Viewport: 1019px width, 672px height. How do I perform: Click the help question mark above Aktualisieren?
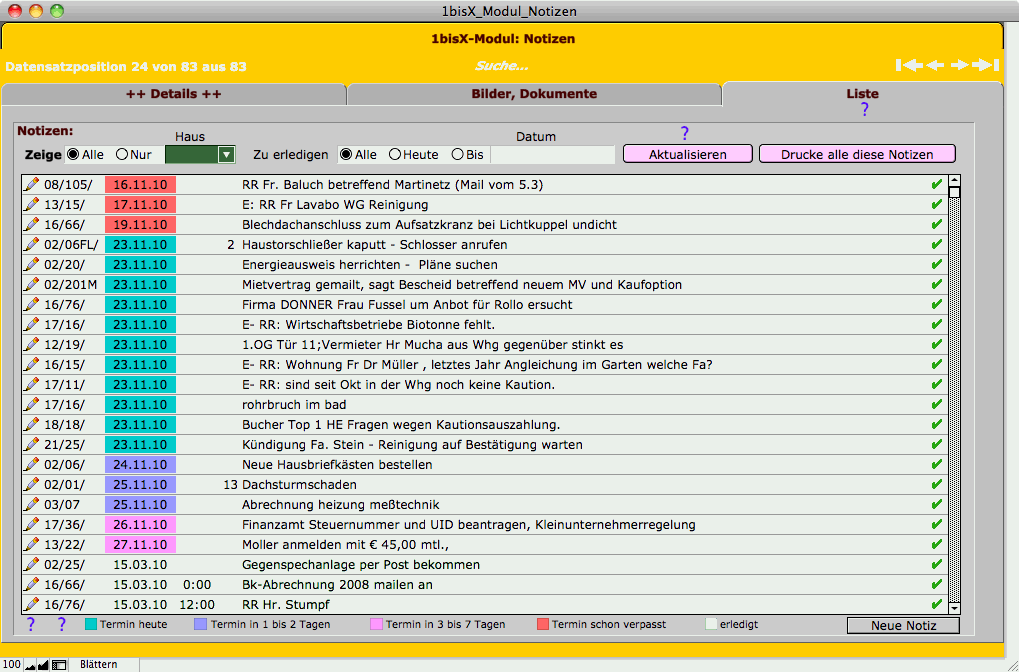tap(684, 133)
